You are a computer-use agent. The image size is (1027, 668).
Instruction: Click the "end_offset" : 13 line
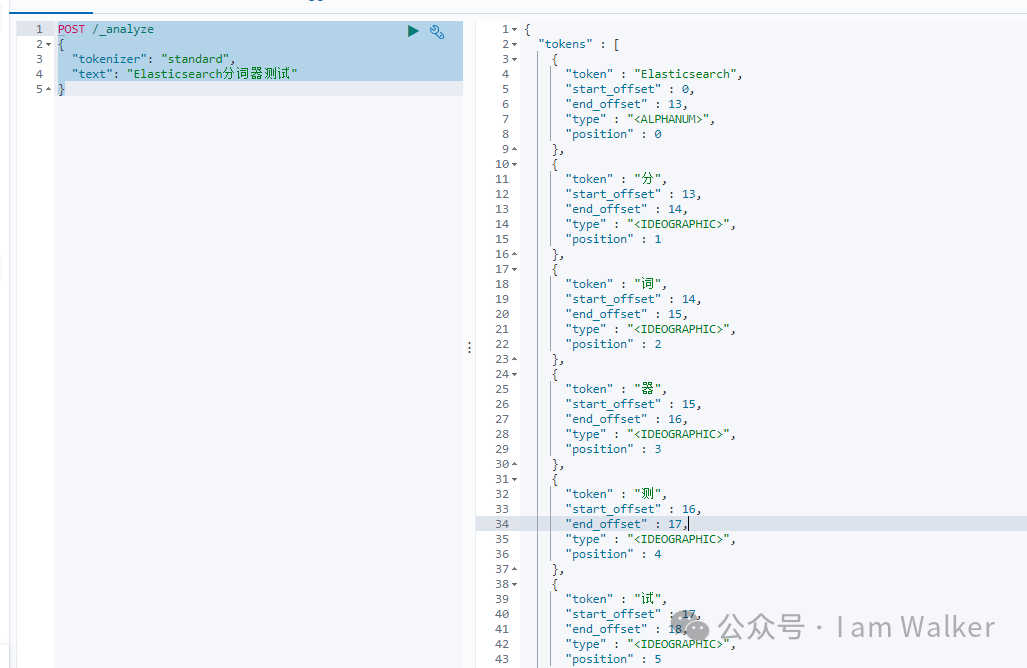click(x=627, y=104)
